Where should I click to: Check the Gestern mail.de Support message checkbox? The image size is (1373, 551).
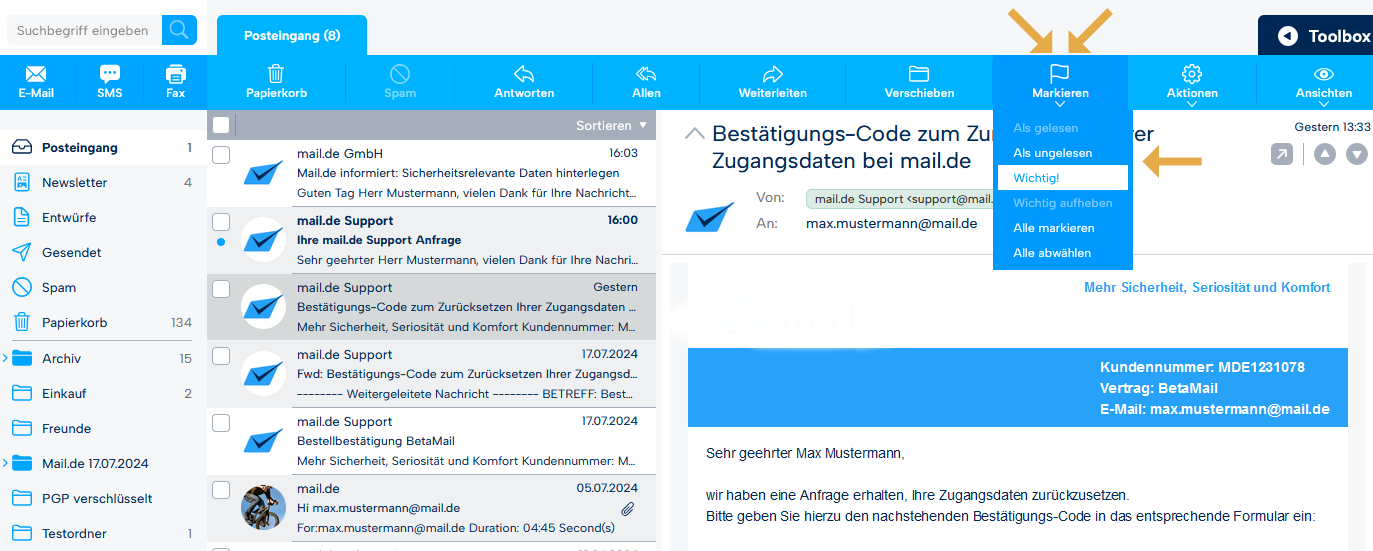221,289
